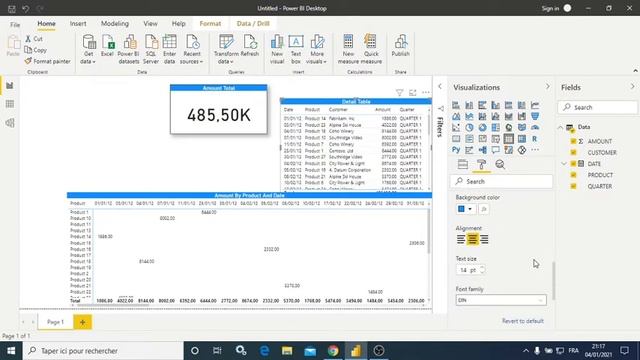Screen dimensions: 640x360
Task: Open the Get data dropdown
Action: pyautogui.click(x=88, y=49)
